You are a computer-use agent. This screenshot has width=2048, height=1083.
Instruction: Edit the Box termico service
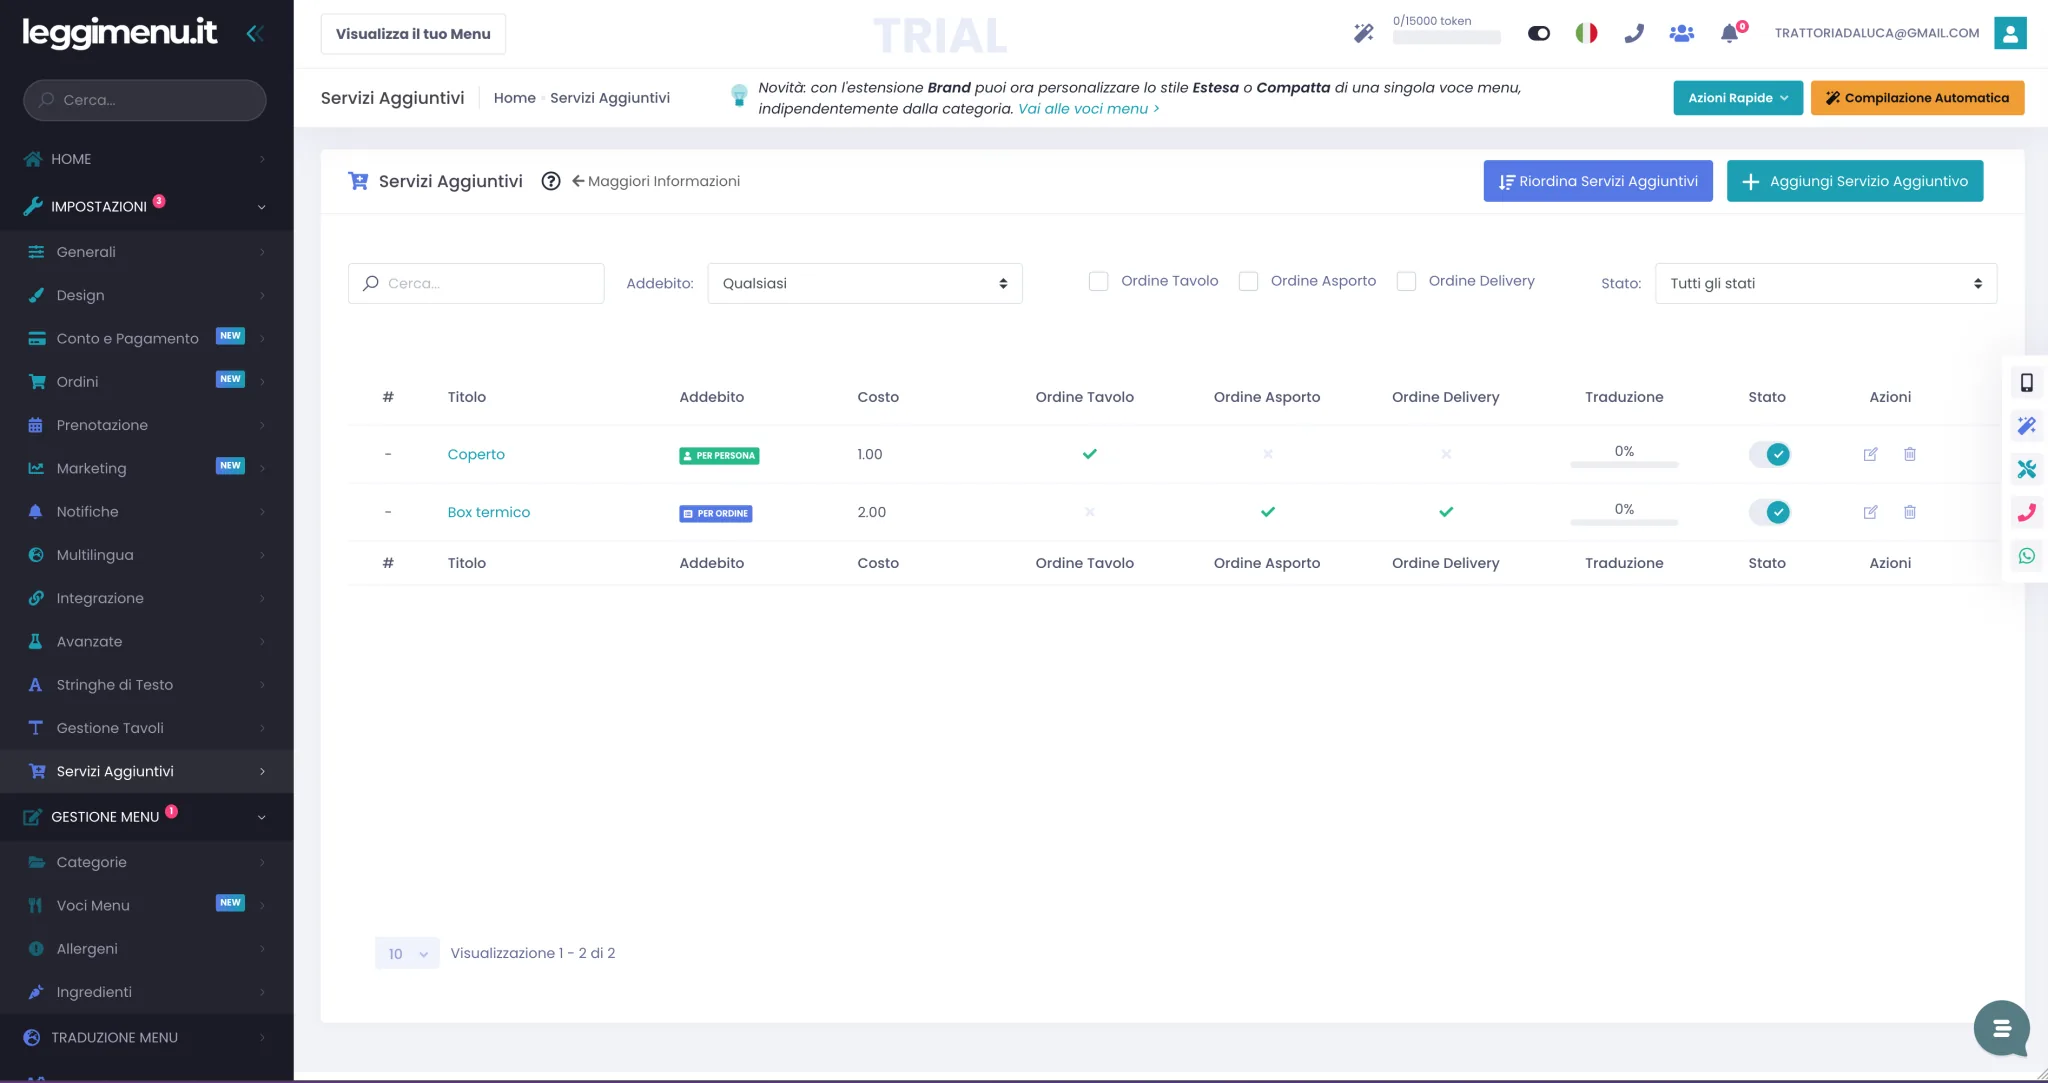tap(1870, 512)
